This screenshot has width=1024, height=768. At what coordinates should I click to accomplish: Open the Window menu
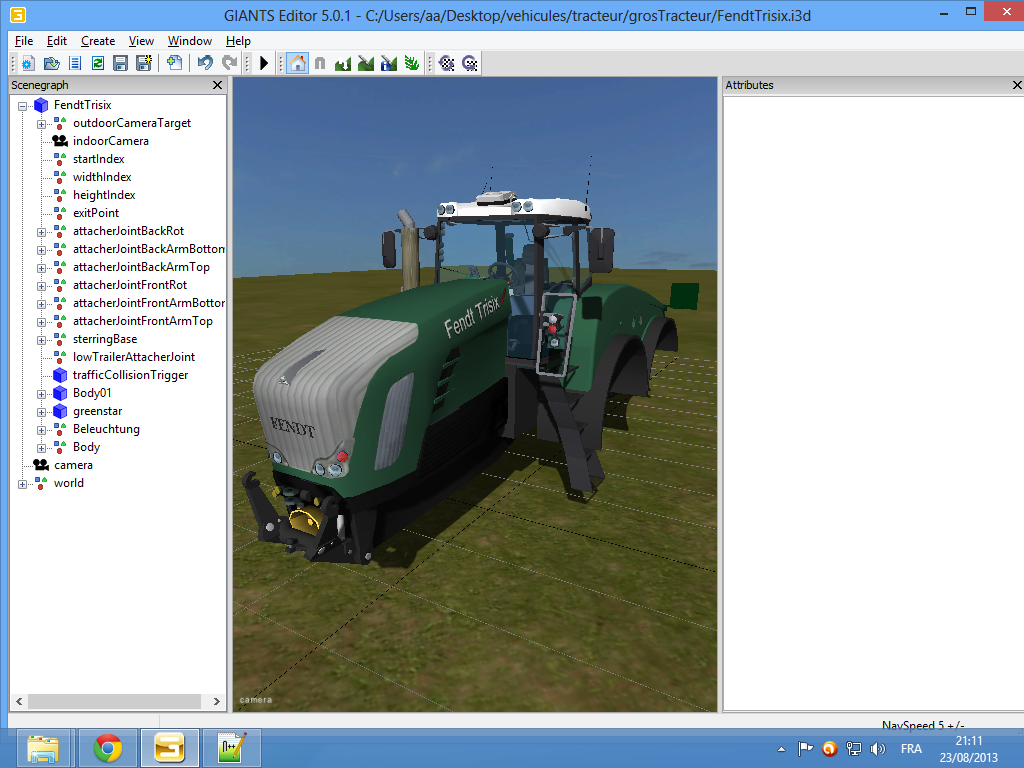click(190, 40)
